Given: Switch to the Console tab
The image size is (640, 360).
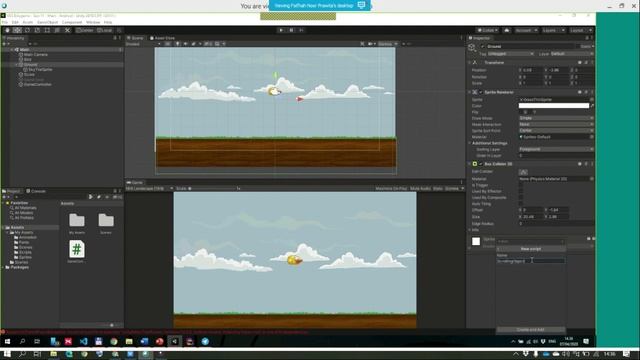Looking at the screenshot, I should pyautogui.click(x=36, y=191).
